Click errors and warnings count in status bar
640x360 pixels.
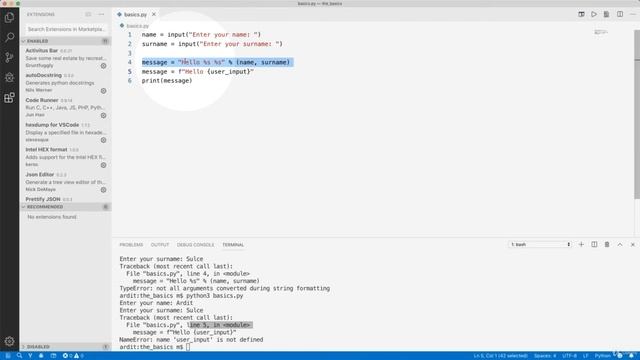[x=73, y=356]
